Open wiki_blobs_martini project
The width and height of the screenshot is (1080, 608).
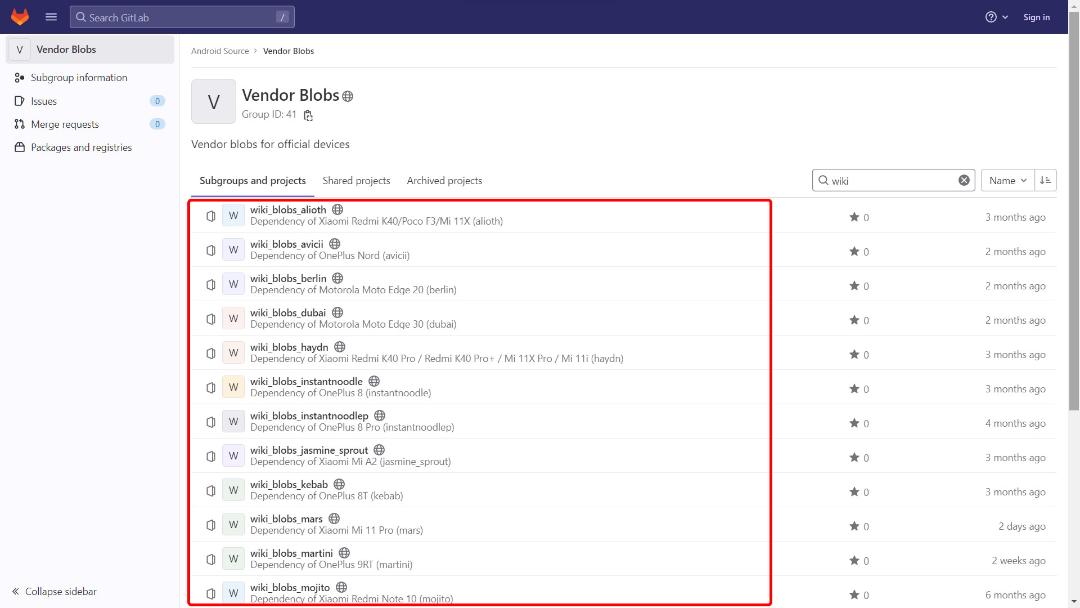pos(291,554)
